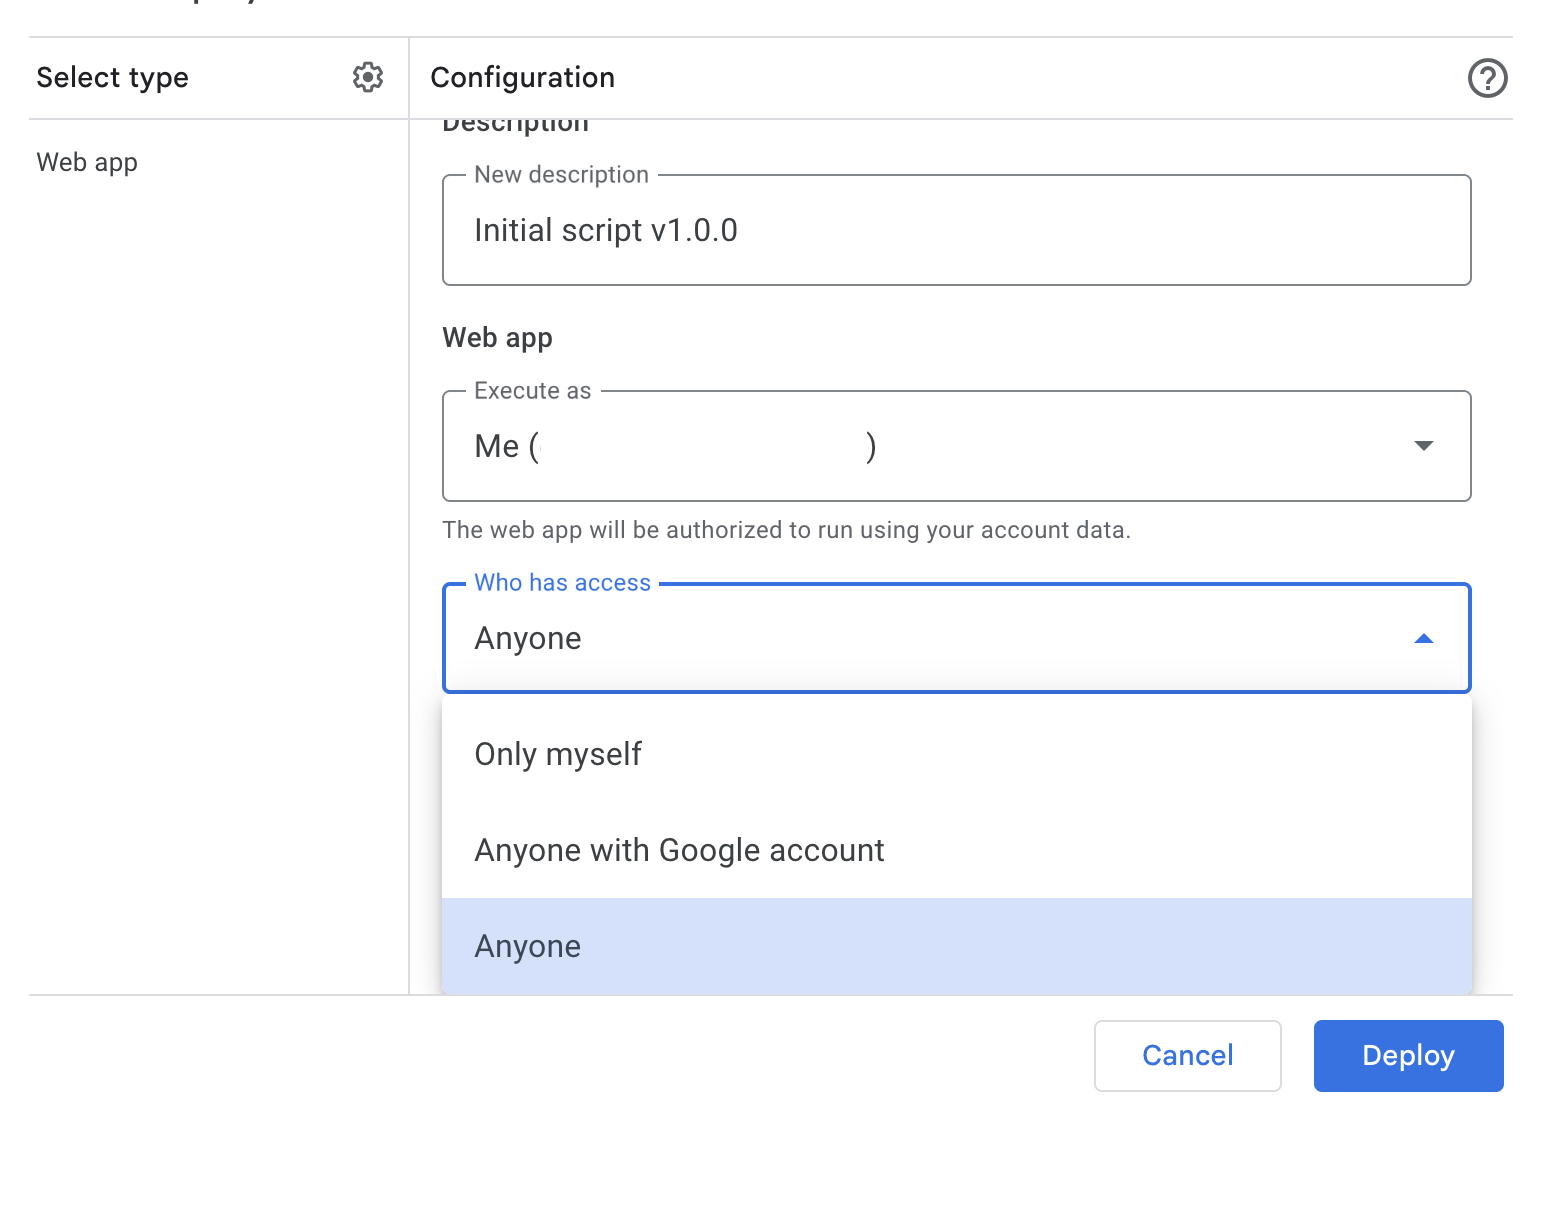Click the Web app section heading
This screenshot has height=1220, width=1542.
click(497, 338)
